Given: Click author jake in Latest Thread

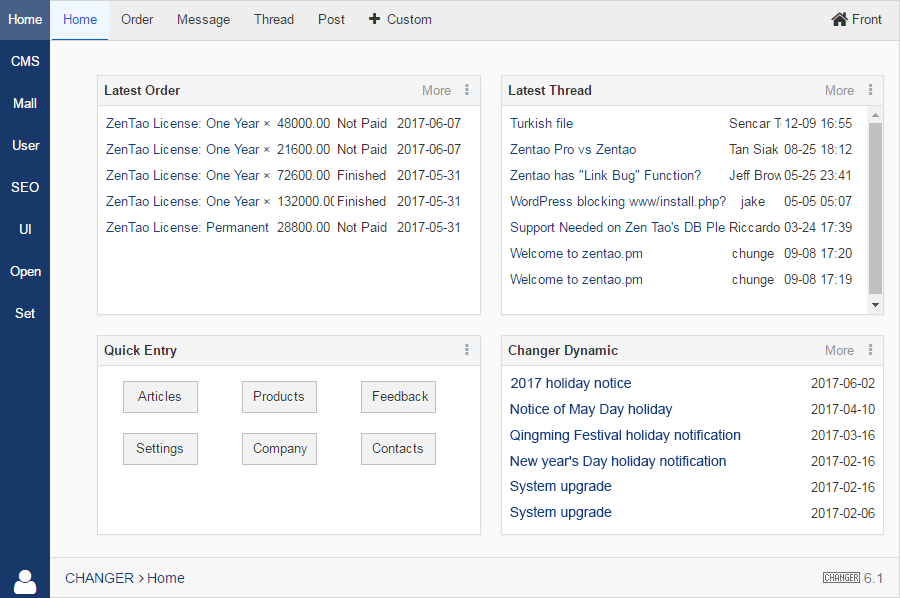Looking at the screenshot, I should click(x=752, y=201).
